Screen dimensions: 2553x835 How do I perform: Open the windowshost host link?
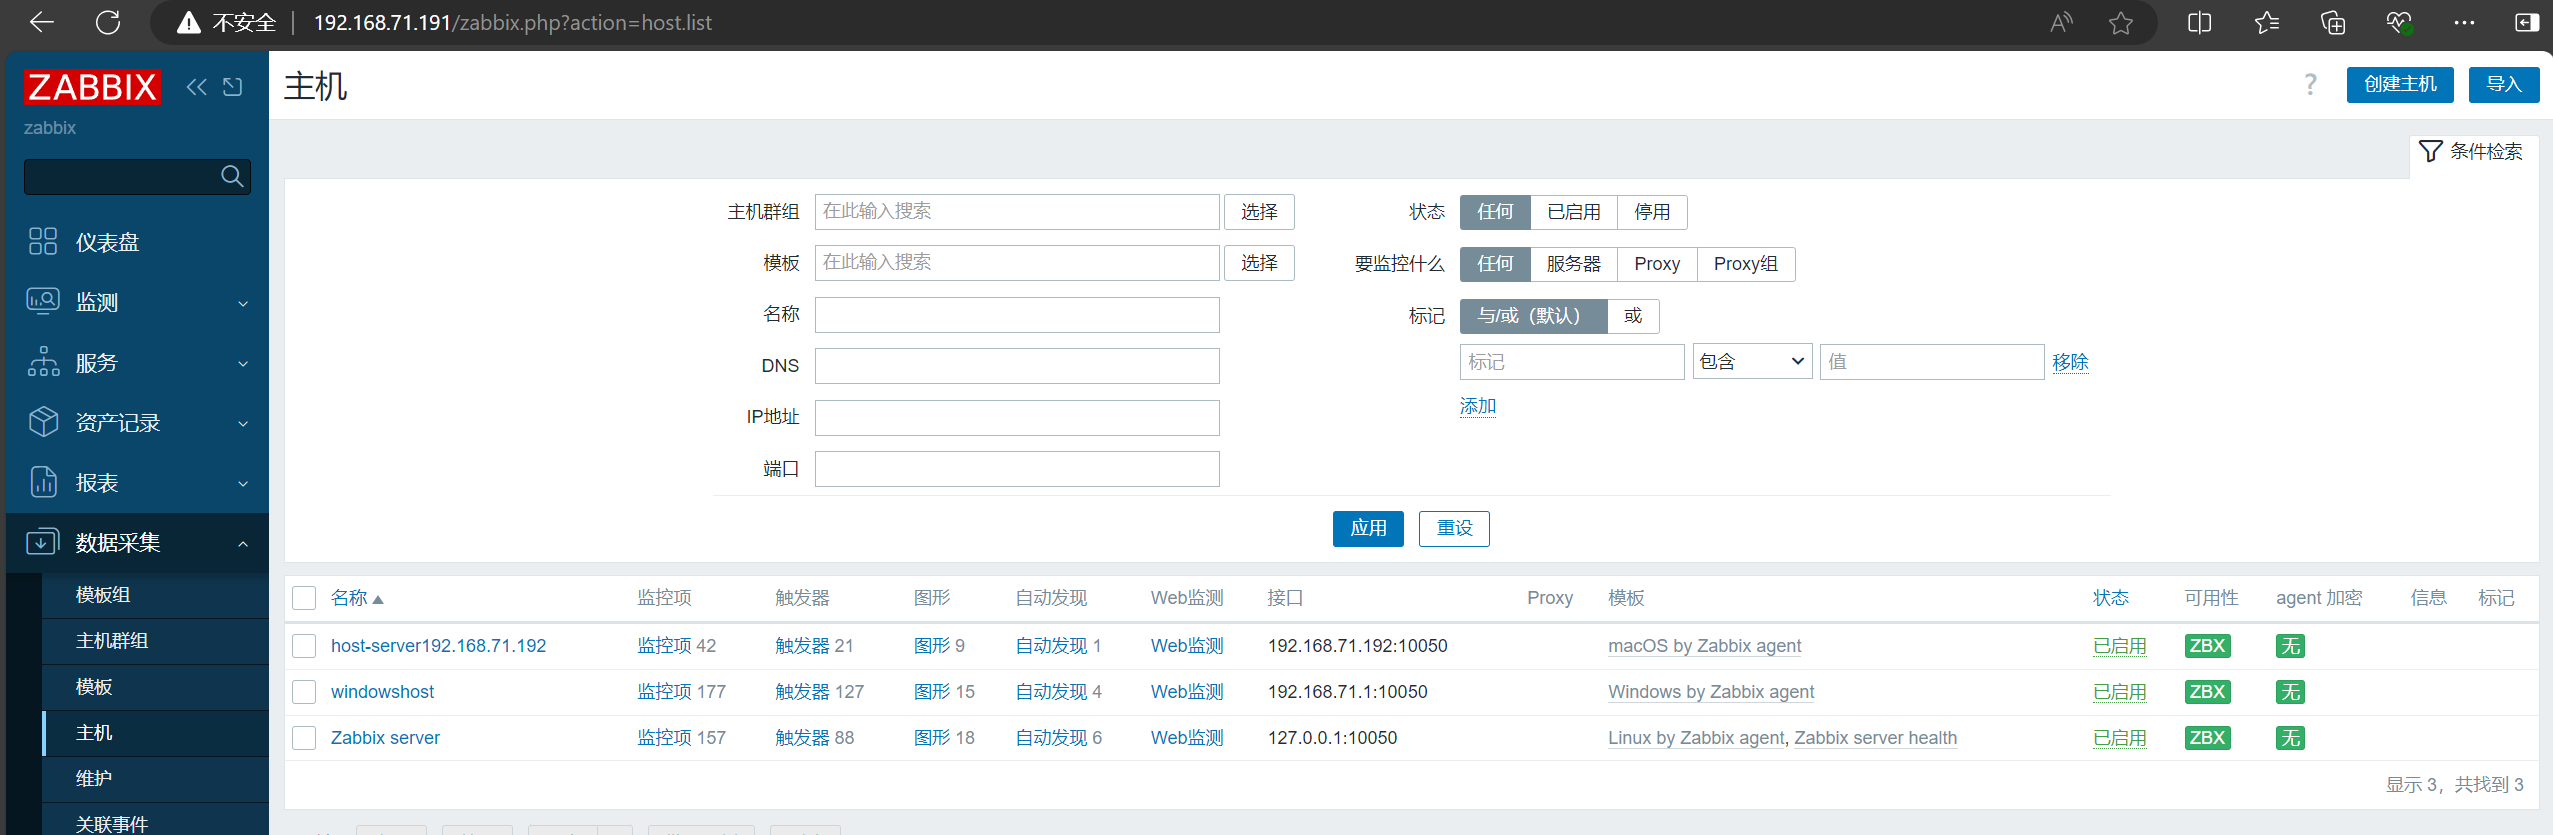pos(382,692)
